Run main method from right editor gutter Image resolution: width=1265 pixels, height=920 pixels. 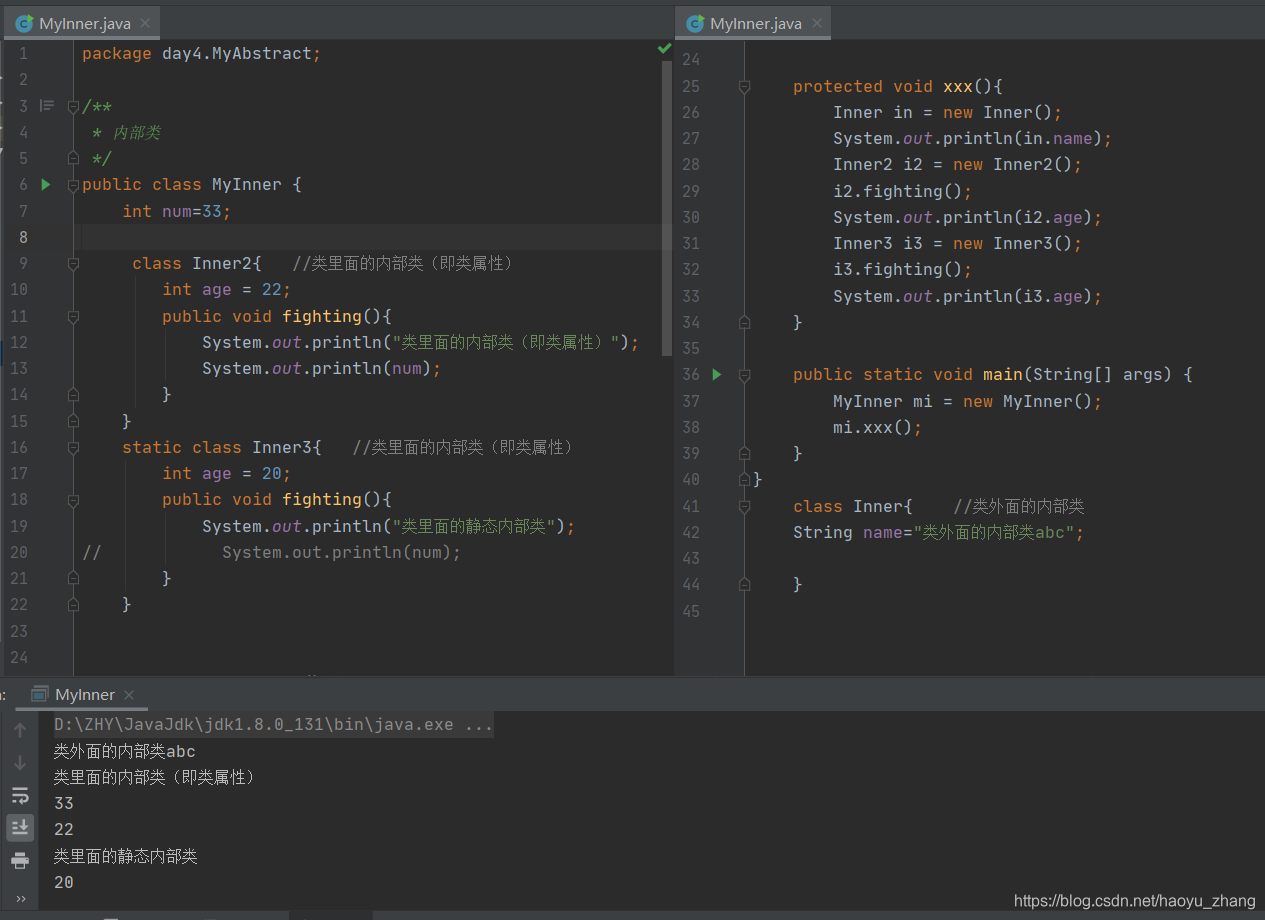pos(716,375)
